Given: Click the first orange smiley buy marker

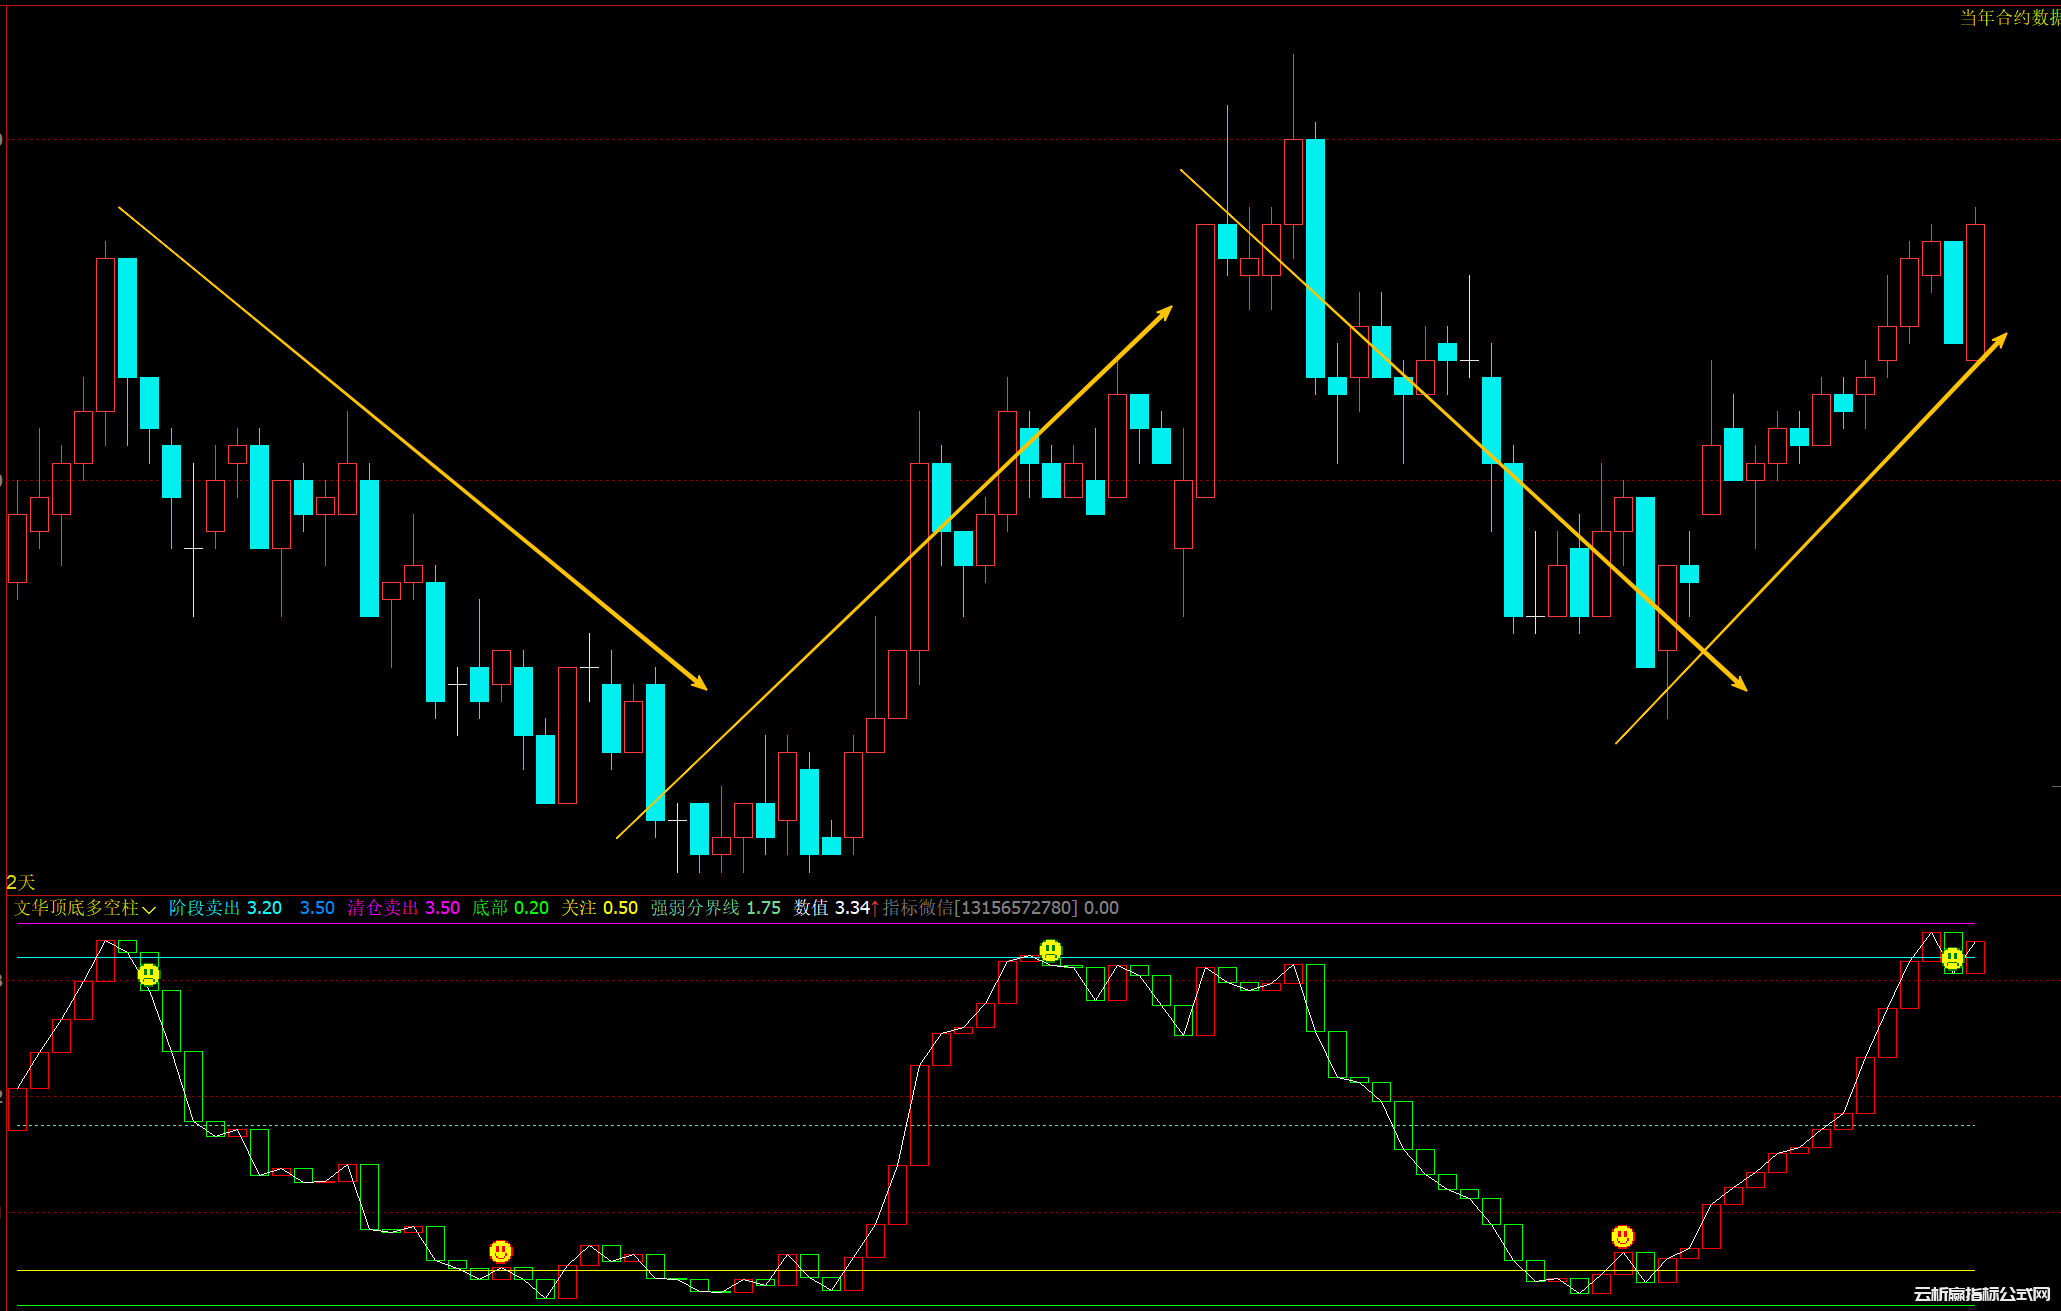Looking at the screenshot, I should (501, 1251).
